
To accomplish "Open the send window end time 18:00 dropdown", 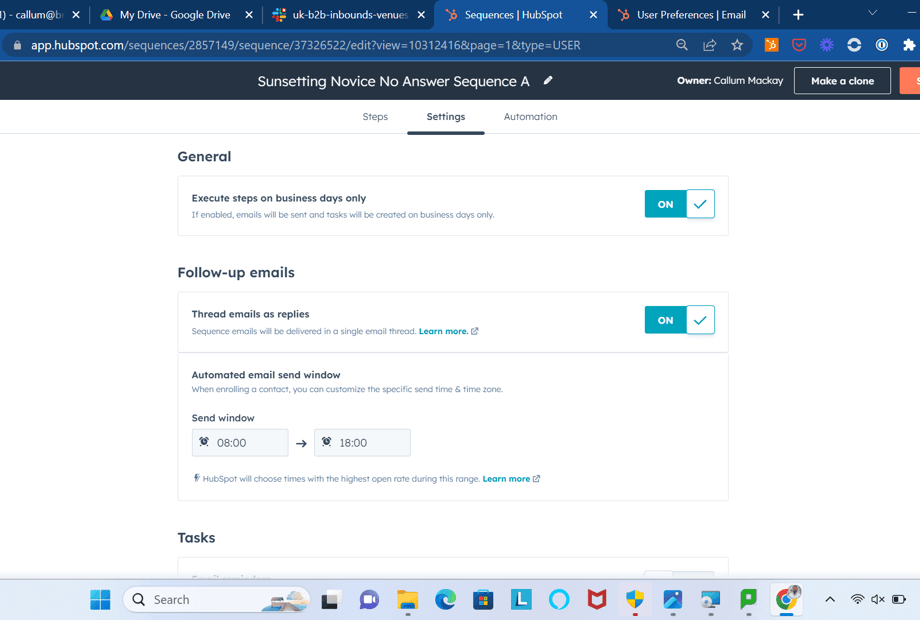I will pyautogui.click(x=362, y=443).
